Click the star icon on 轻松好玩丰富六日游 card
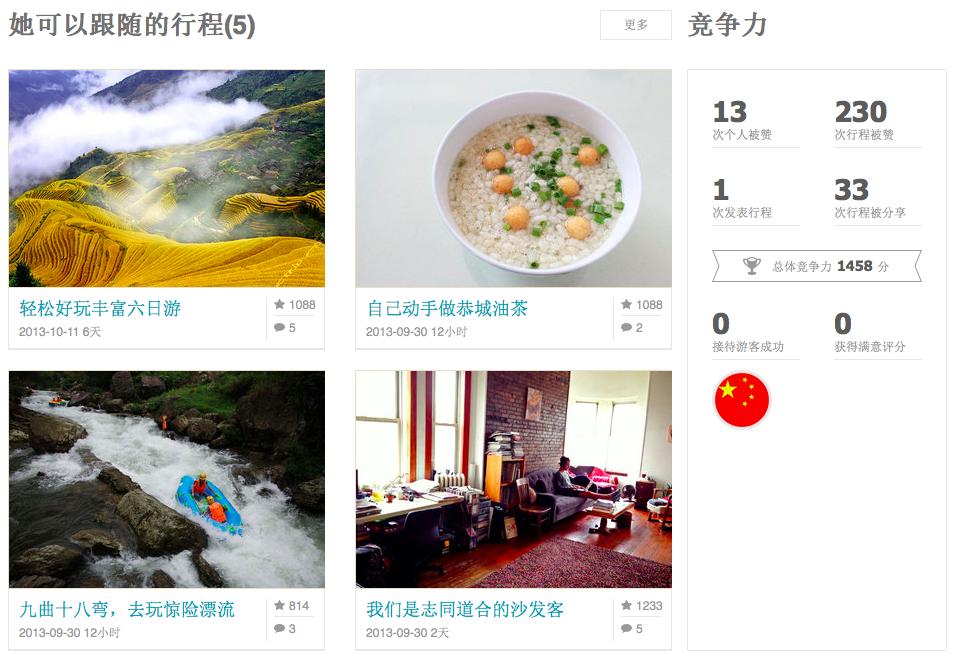This screenshot has width=953, height=660. (x=280, y=304)
